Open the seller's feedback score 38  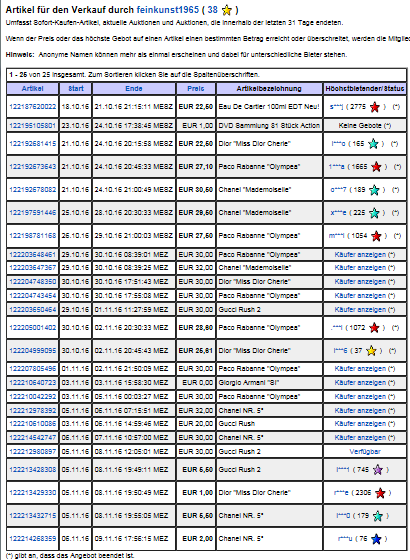[212, 10]
